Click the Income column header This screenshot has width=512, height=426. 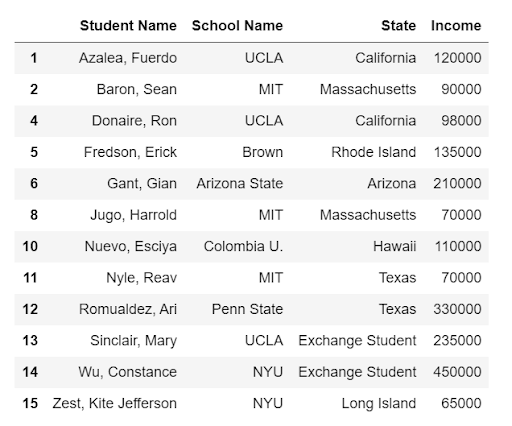coord(456,26)
